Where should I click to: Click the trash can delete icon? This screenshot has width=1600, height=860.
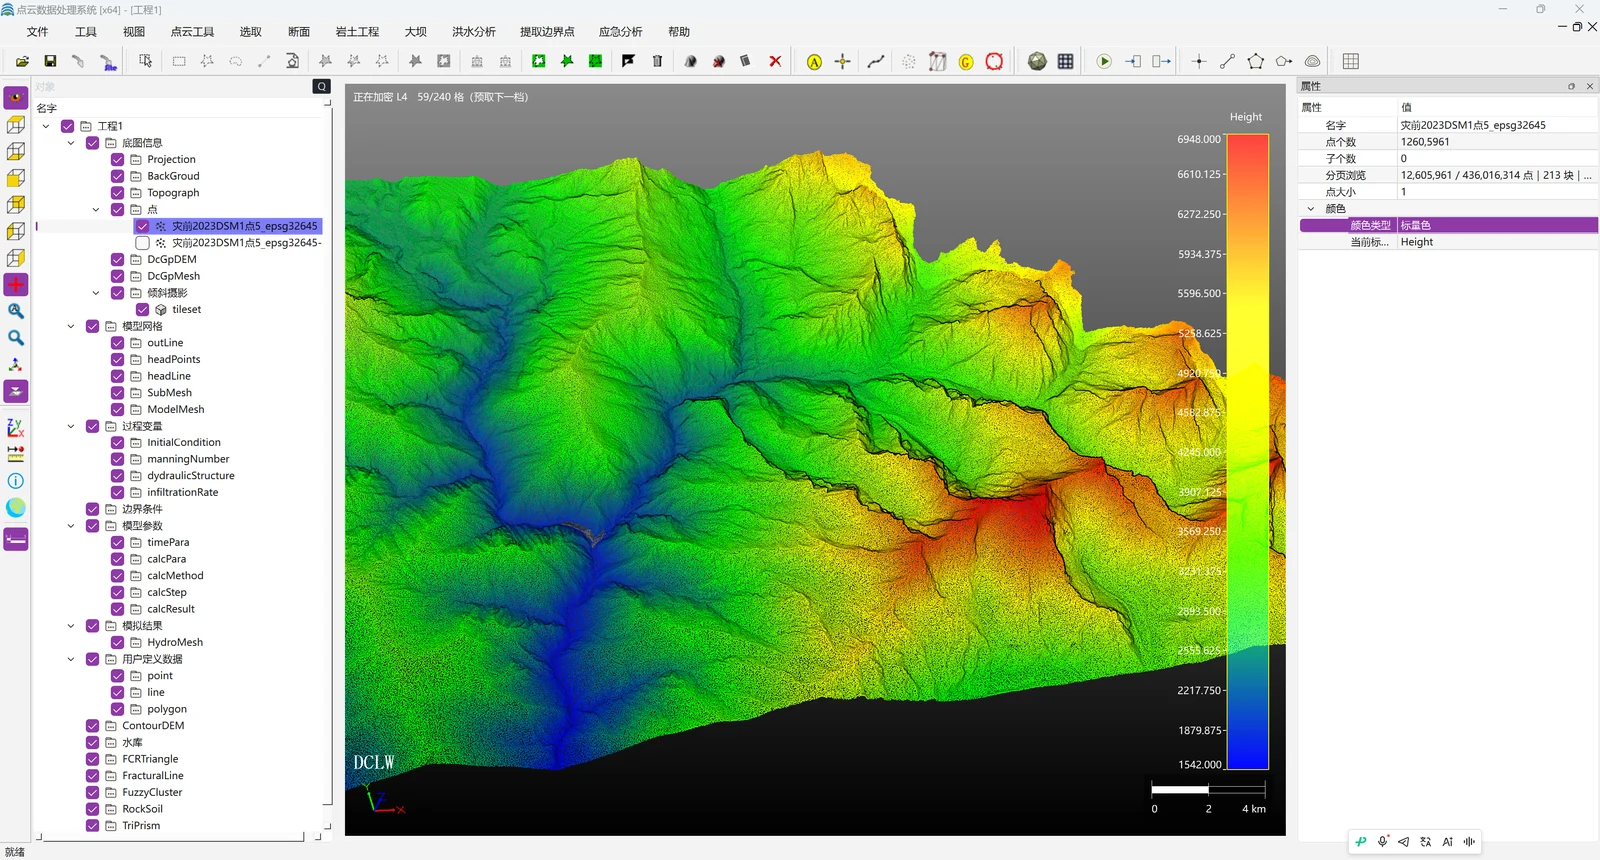657,61
